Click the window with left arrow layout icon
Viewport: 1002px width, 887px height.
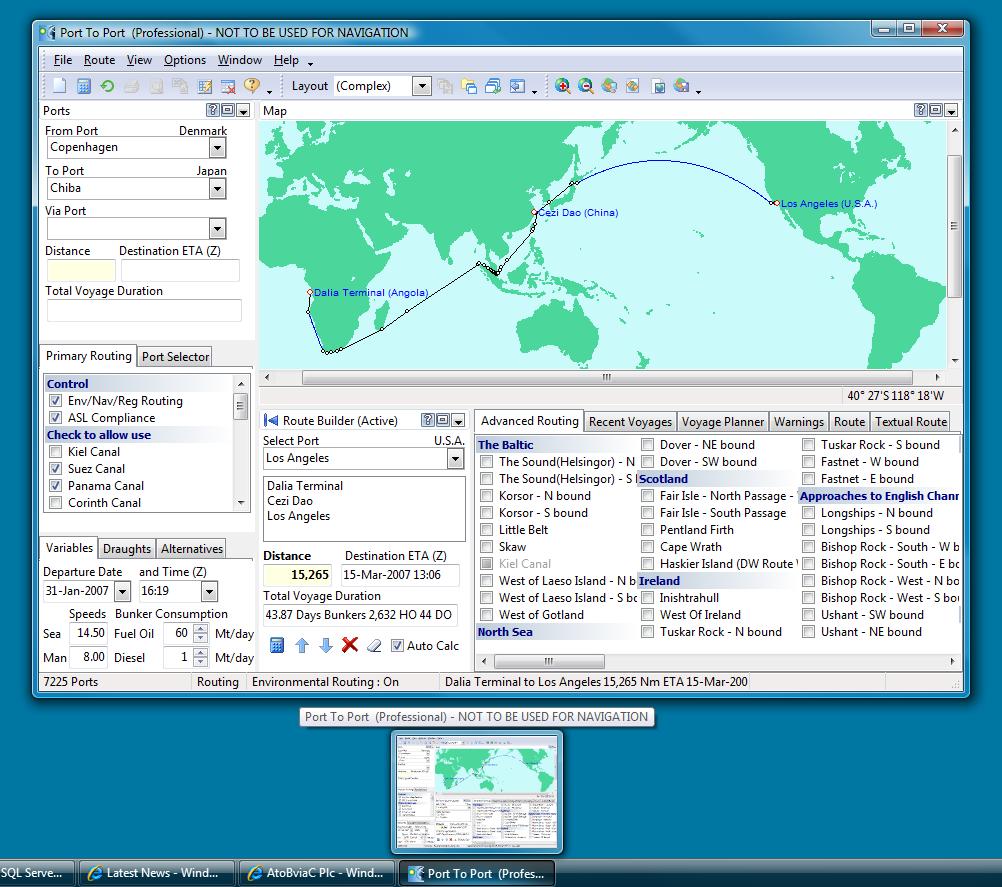517,86
